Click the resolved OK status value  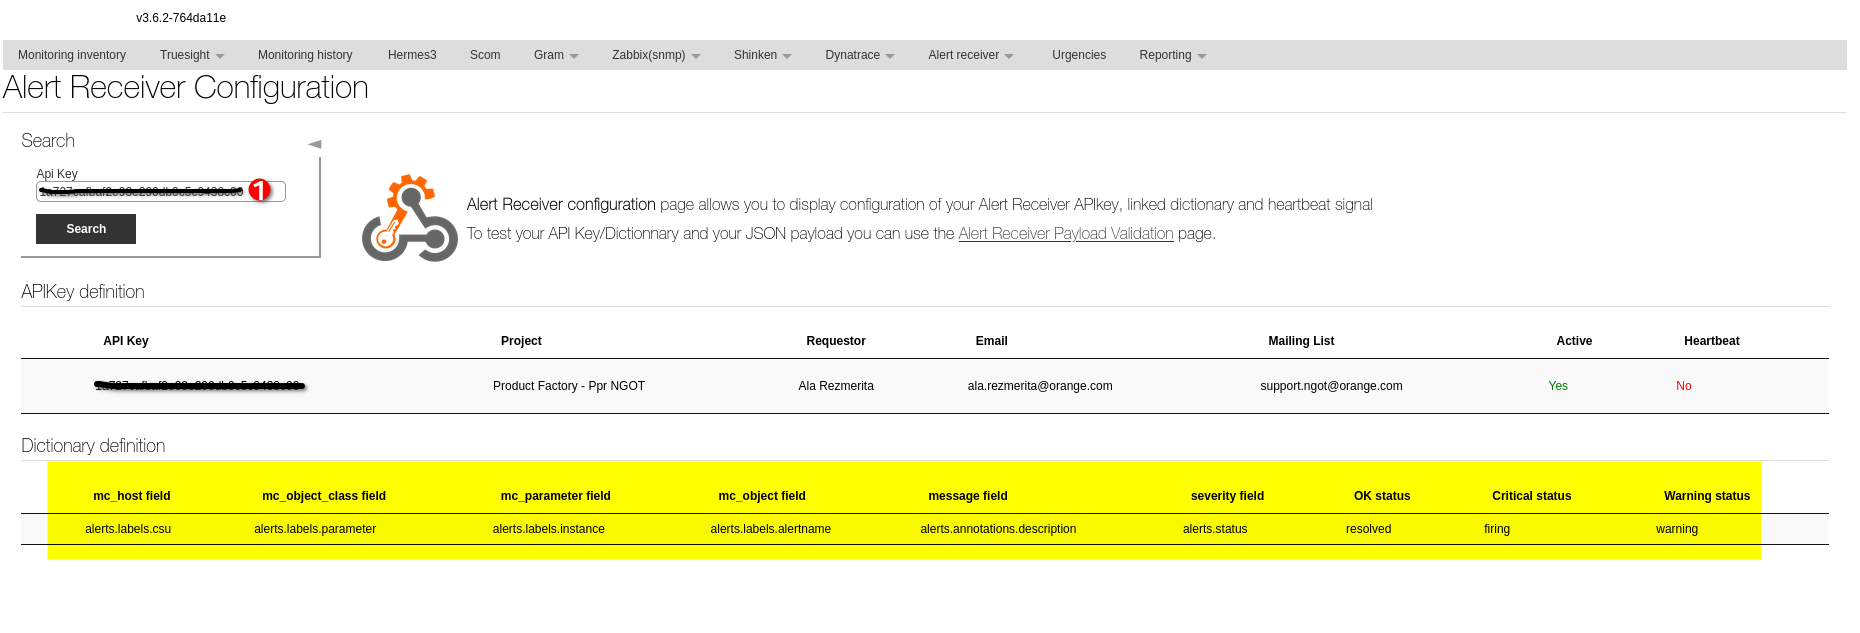[1369, 529]
